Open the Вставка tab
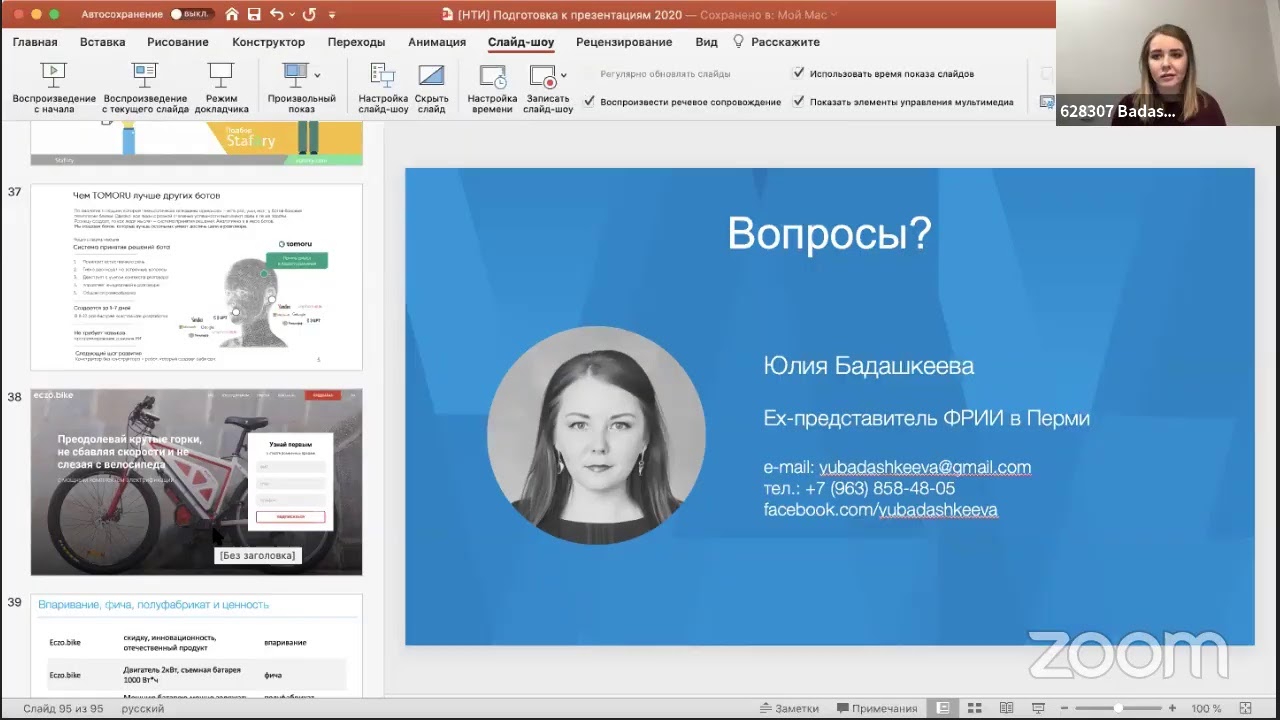 (x=102, y=42)
